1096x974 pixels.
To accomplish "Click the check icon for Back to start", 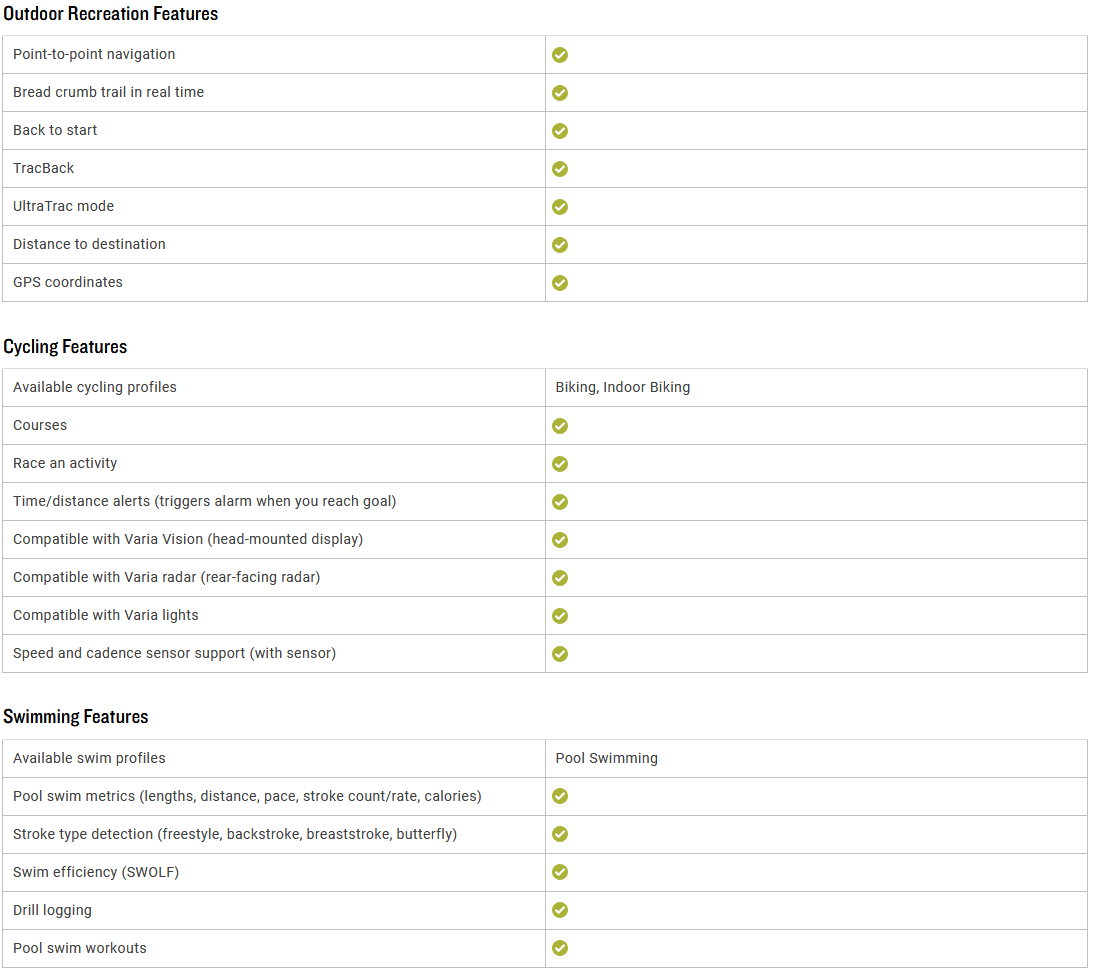I will pos(560,131).
